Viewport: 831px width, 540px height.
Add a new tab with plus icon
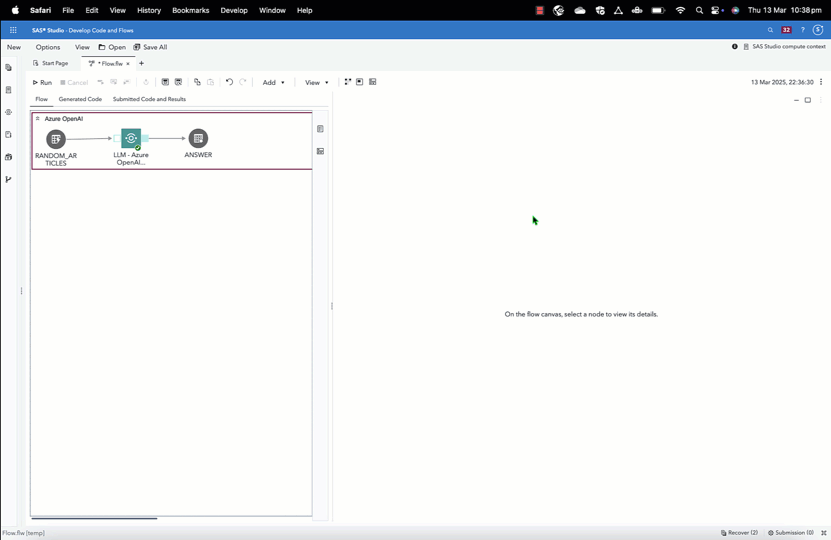141,63
